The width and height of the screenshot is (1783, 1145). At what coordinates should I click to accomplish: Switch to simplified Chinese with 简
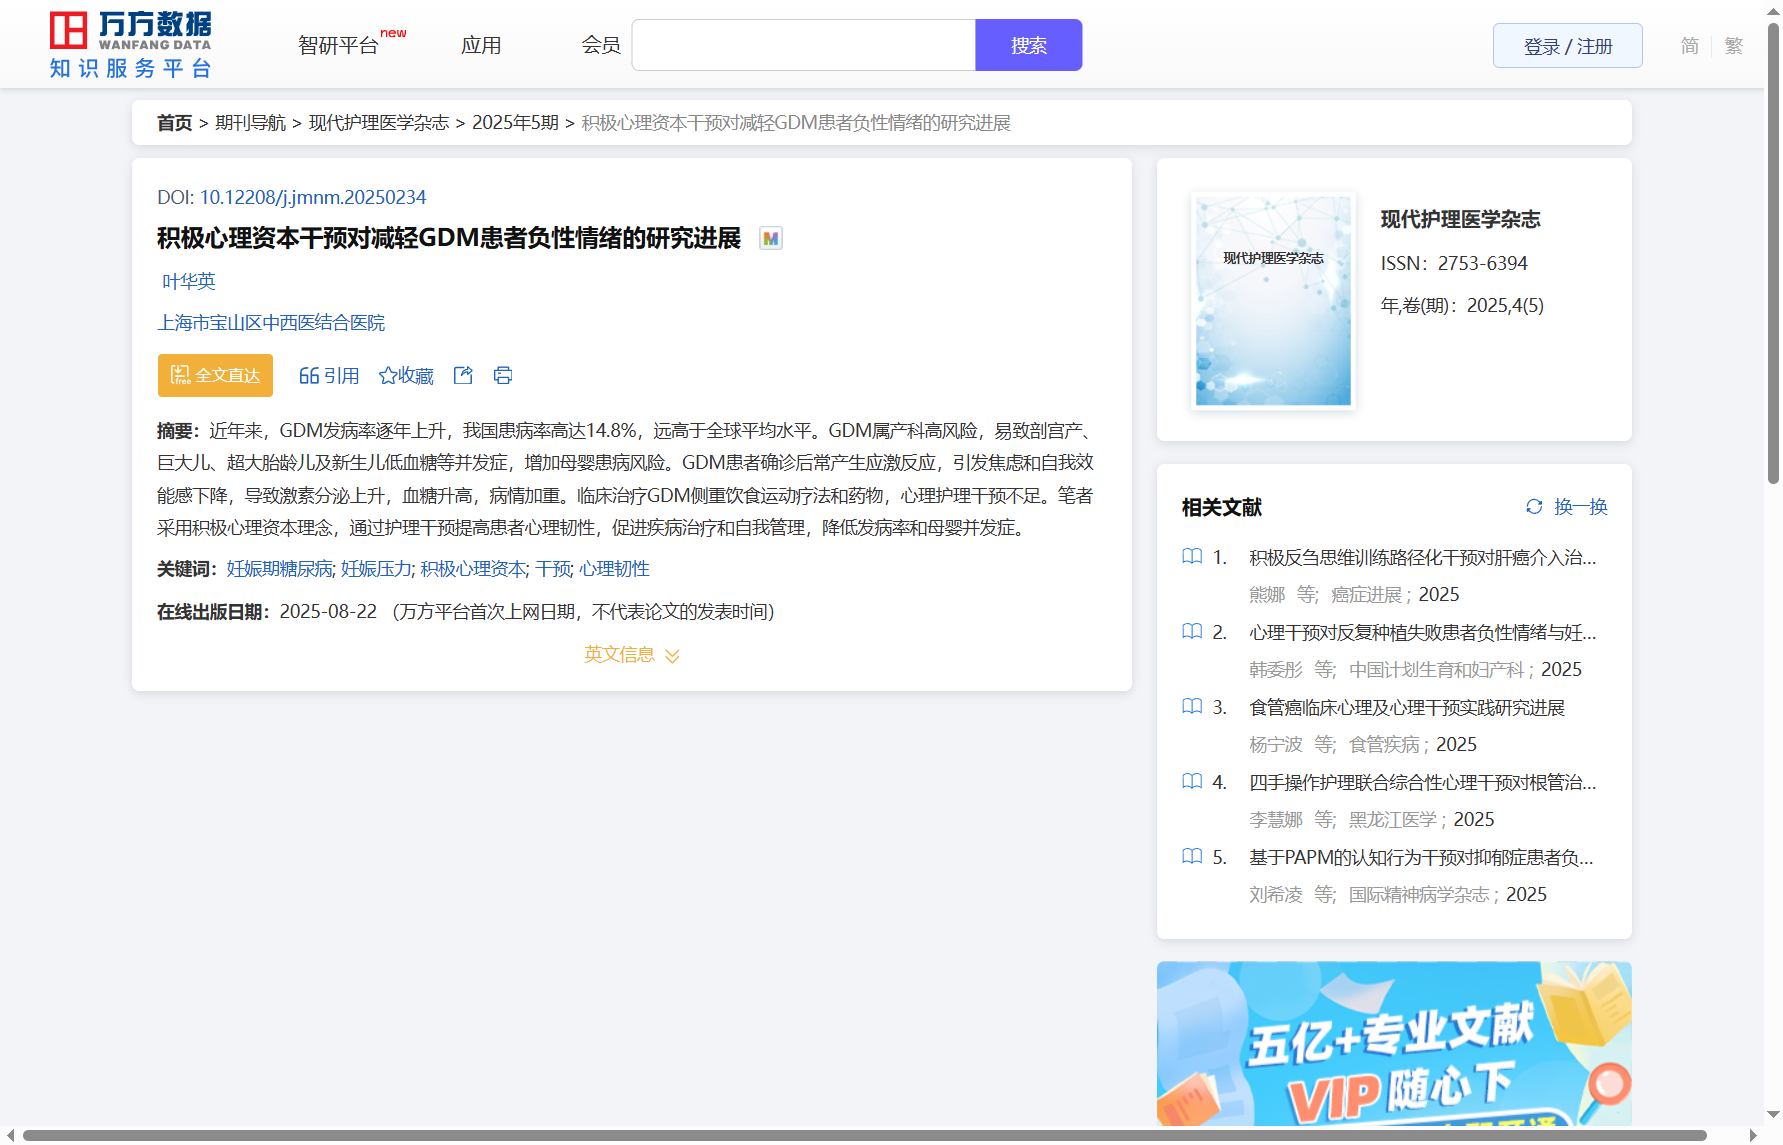(1689, 46)
